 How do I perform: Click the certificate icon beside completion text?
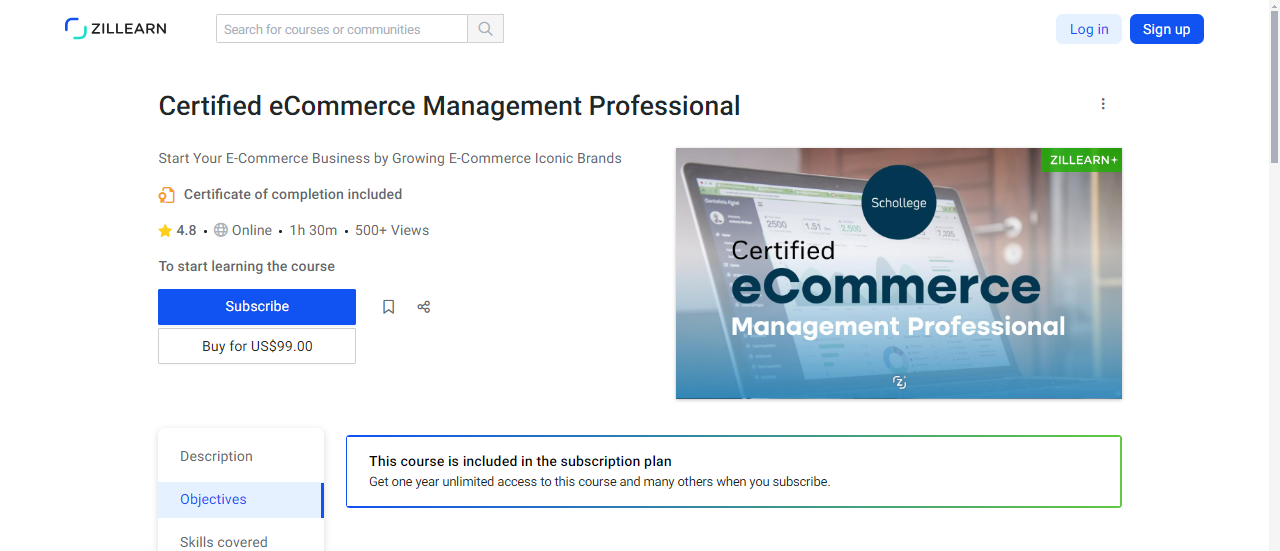pos(167,195)
